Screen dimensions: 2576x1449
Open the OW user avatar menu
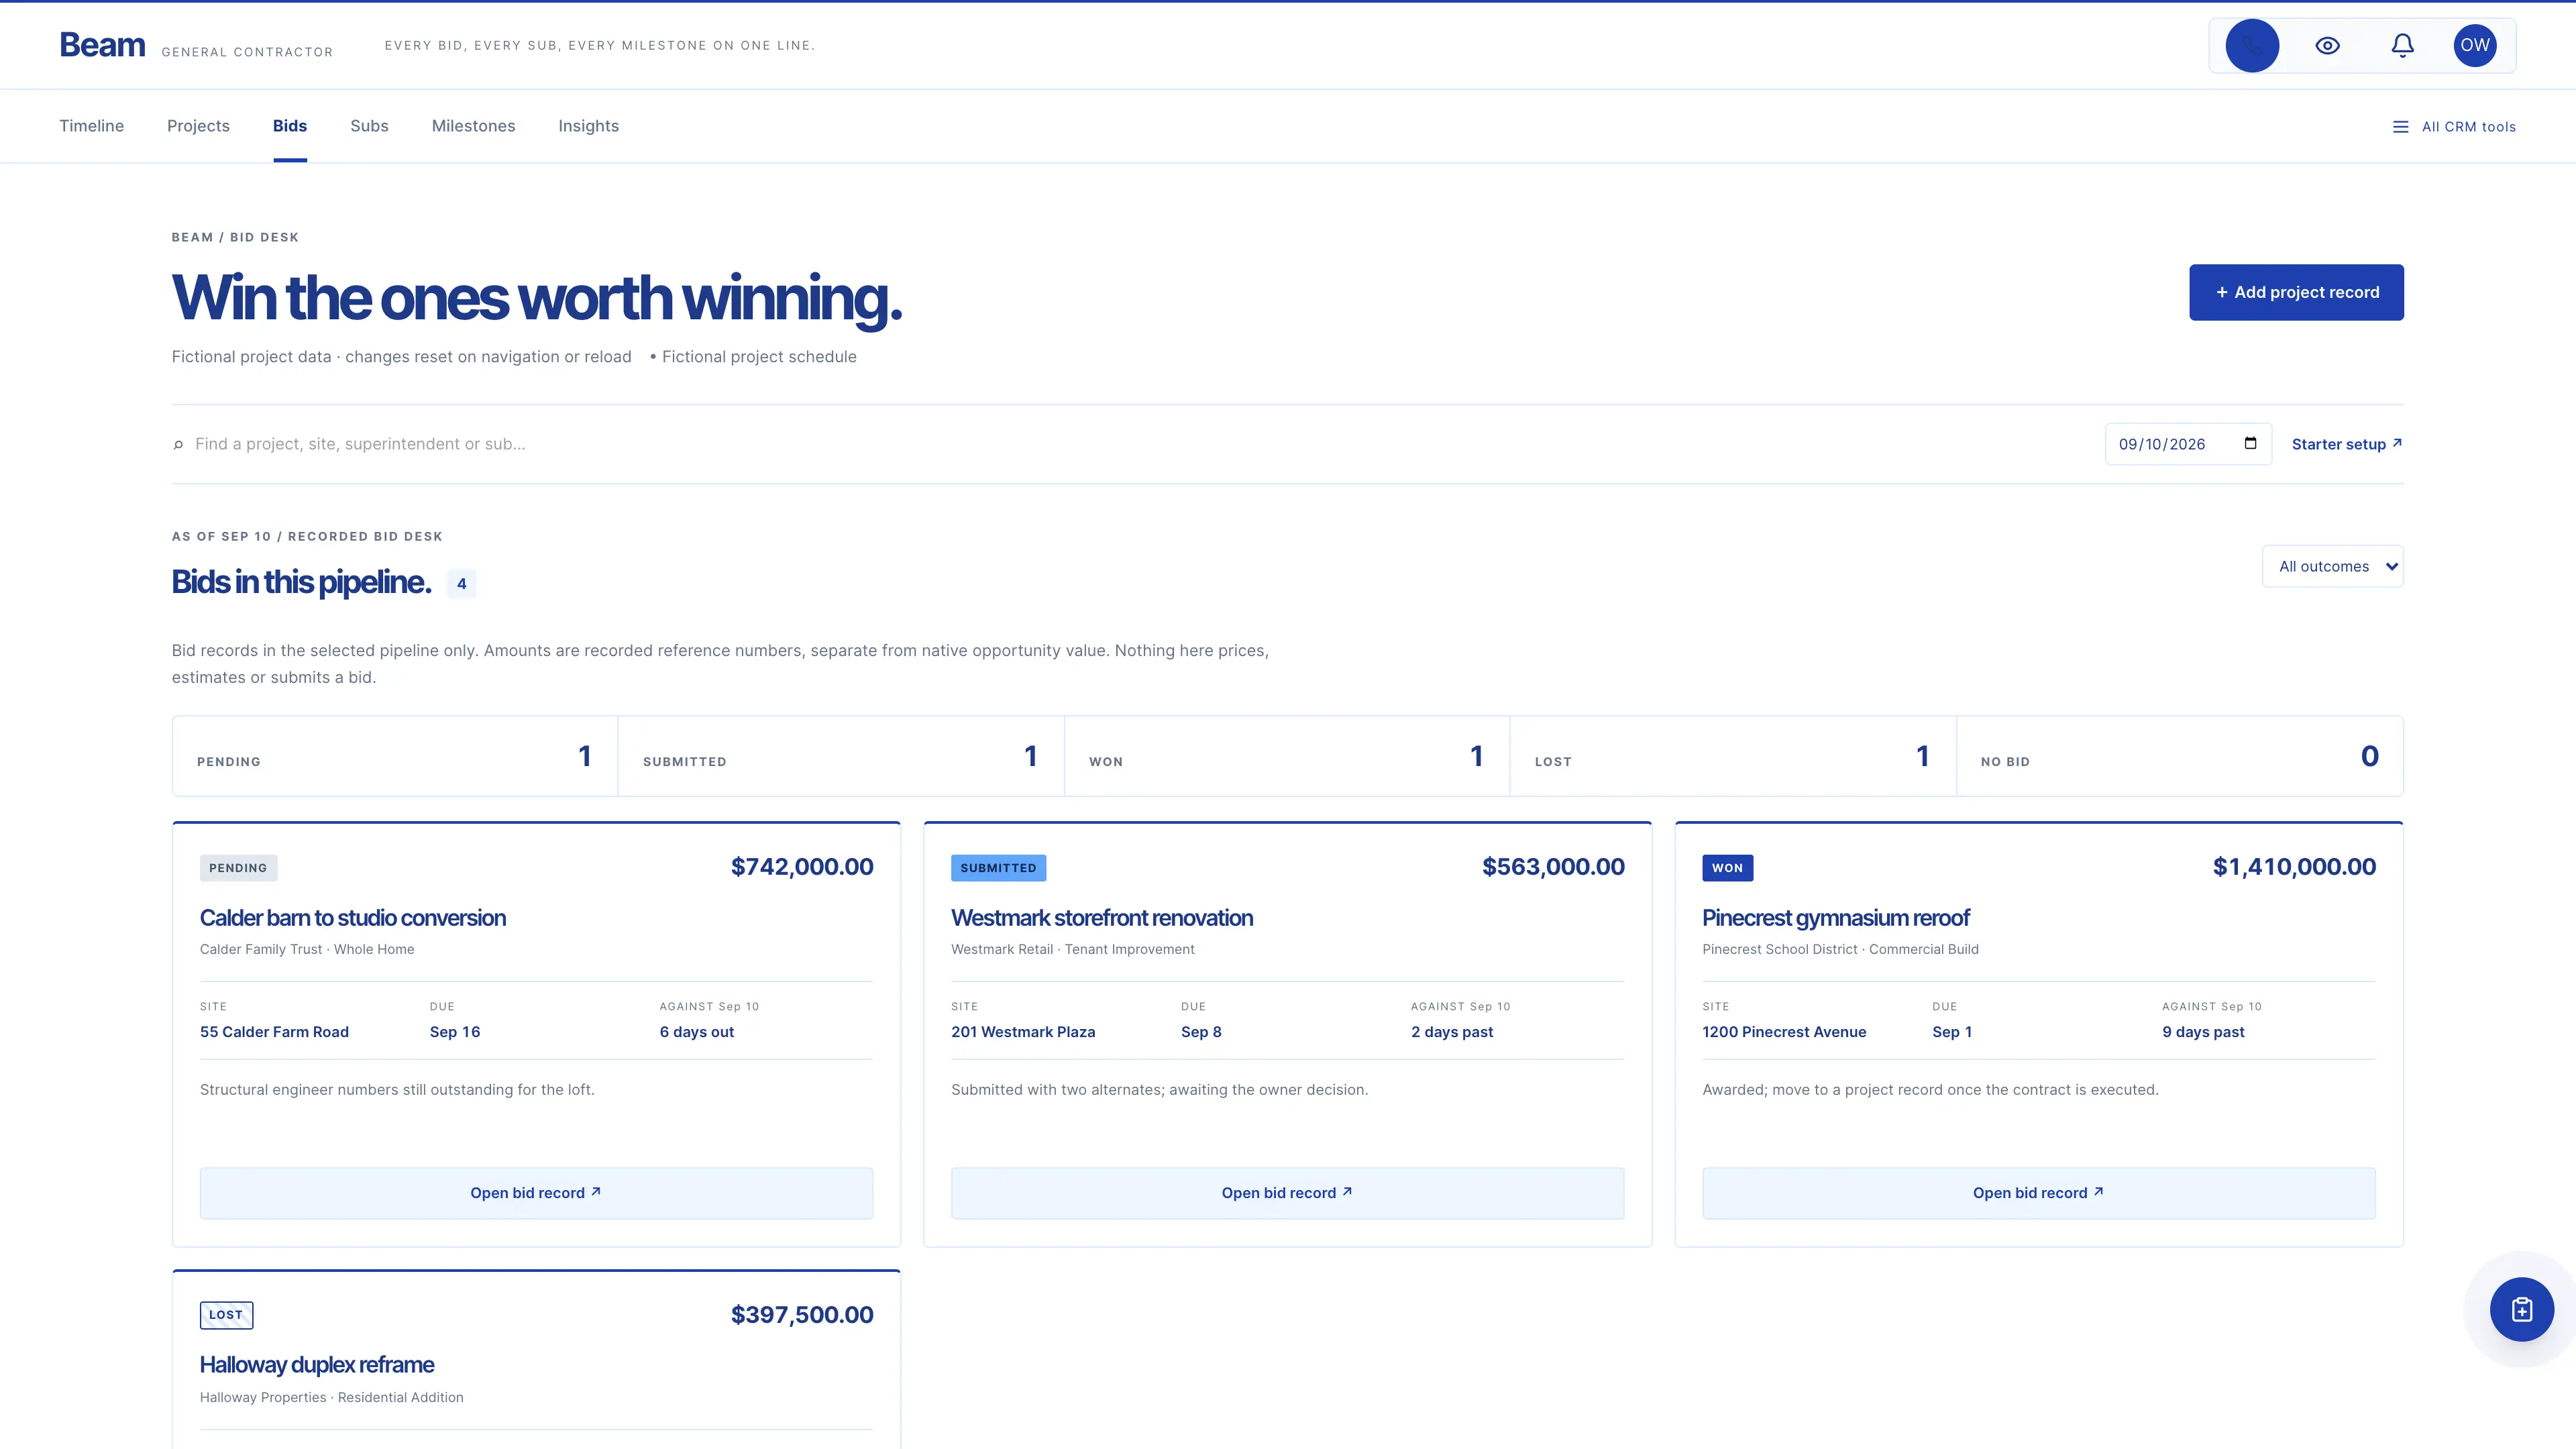2475,45
